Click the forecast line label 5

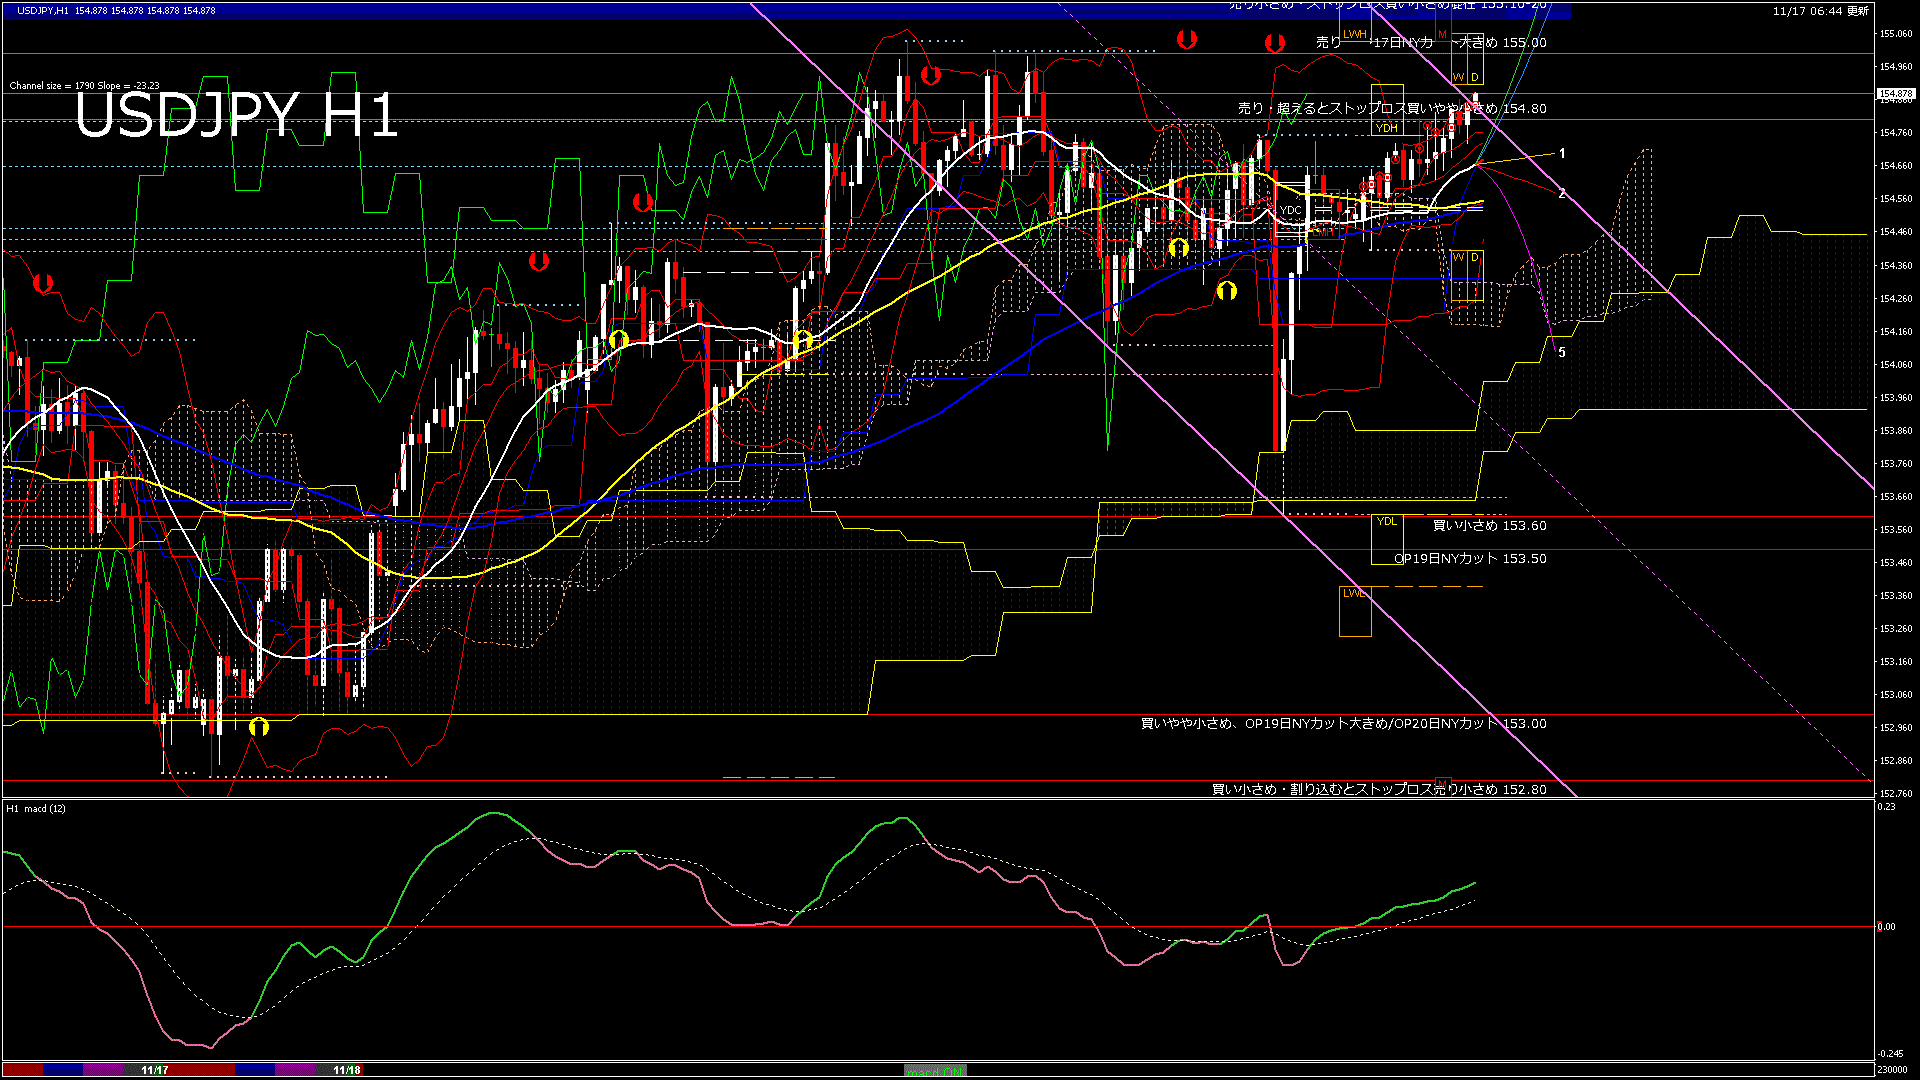[x=1562, y=352]
